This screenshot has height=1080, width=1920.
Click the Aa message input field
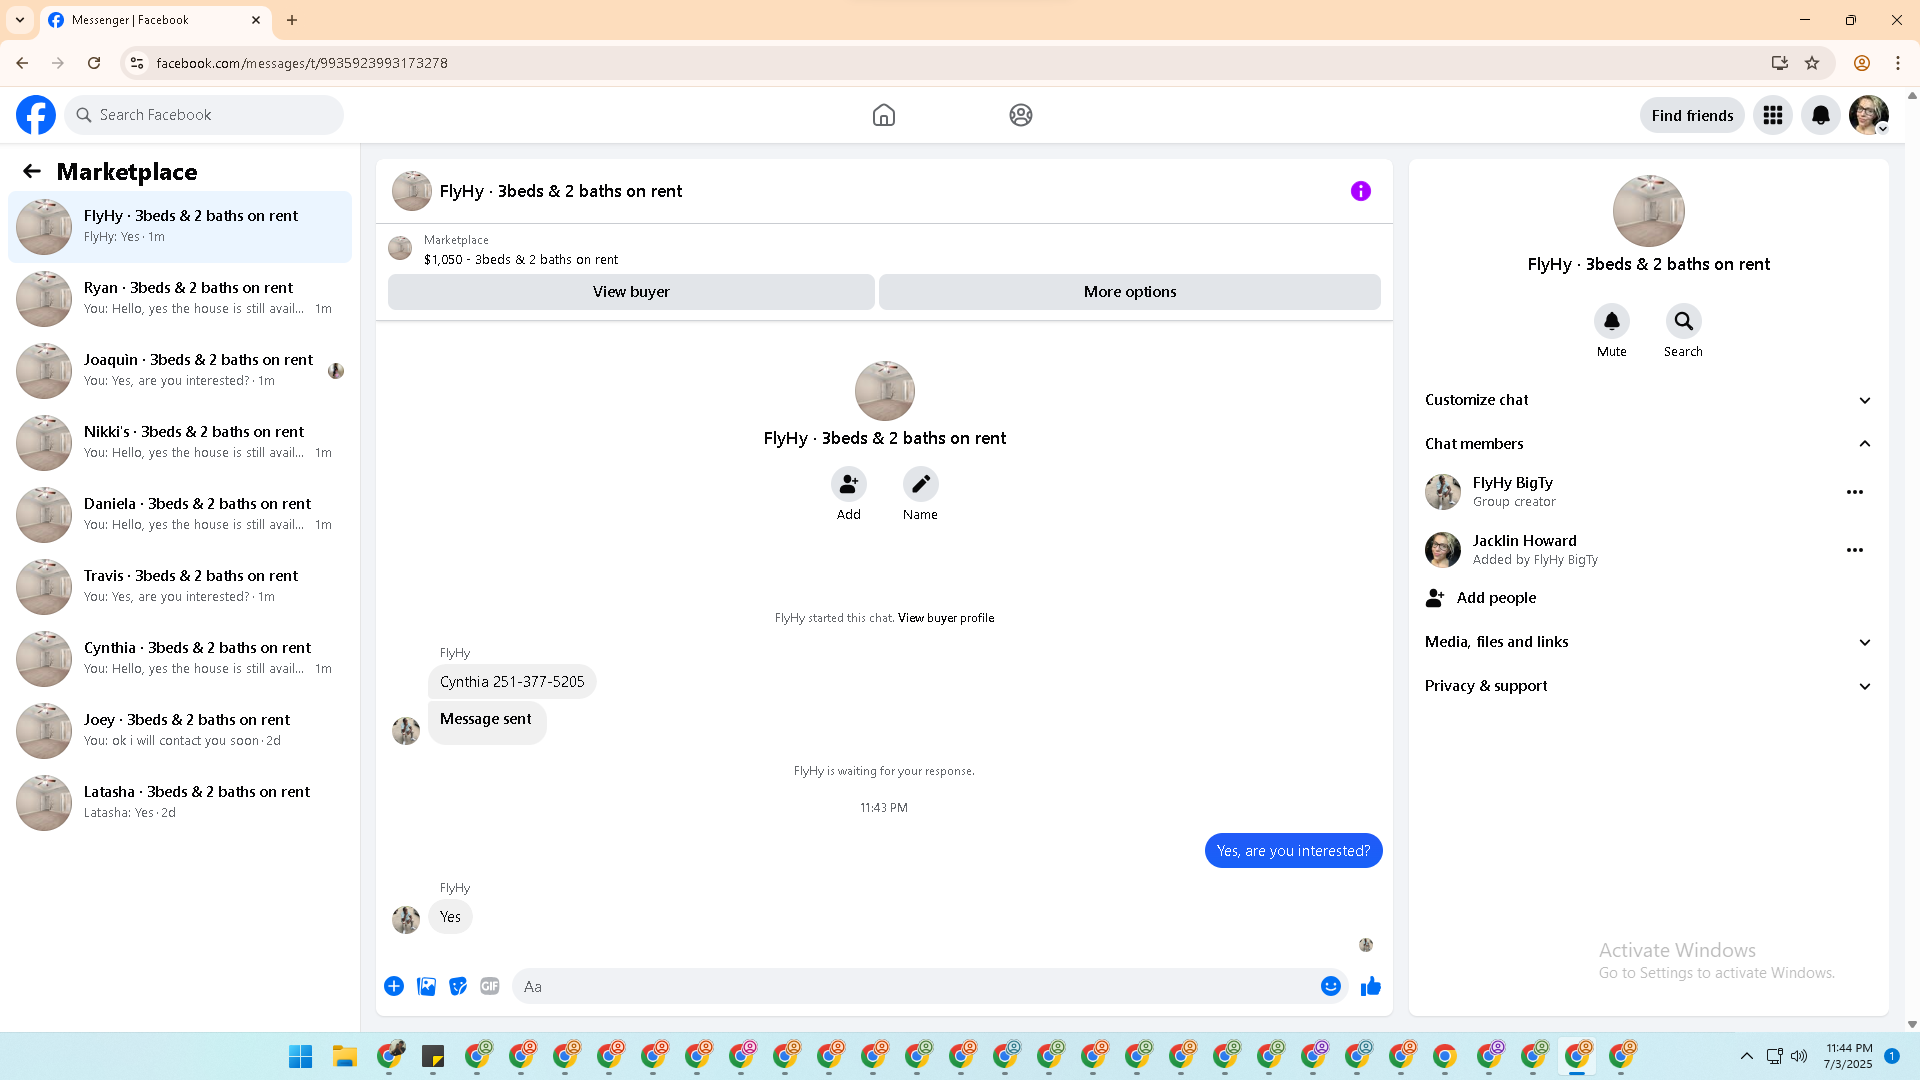[x=915, y=987]
